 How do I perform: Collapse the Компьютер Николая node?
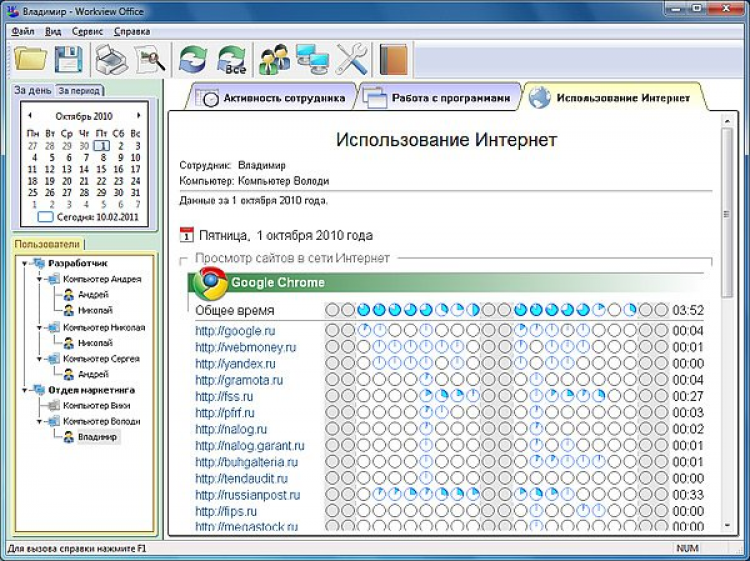(40, 328)
